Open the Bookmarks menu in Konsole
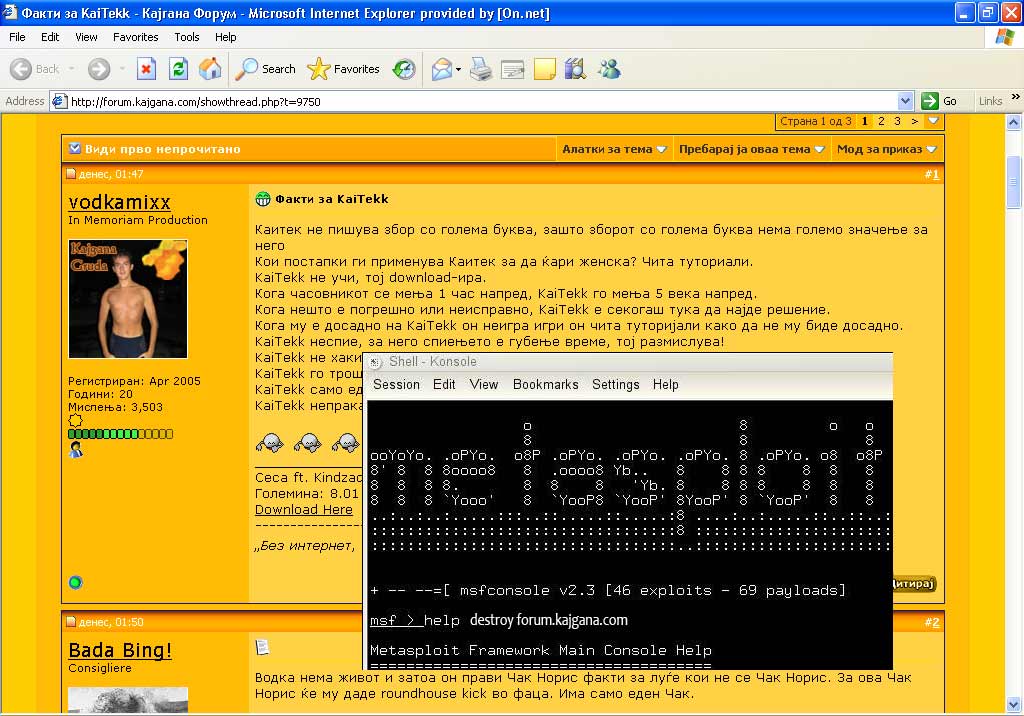 pyautogui.click(x=545, y=384)
